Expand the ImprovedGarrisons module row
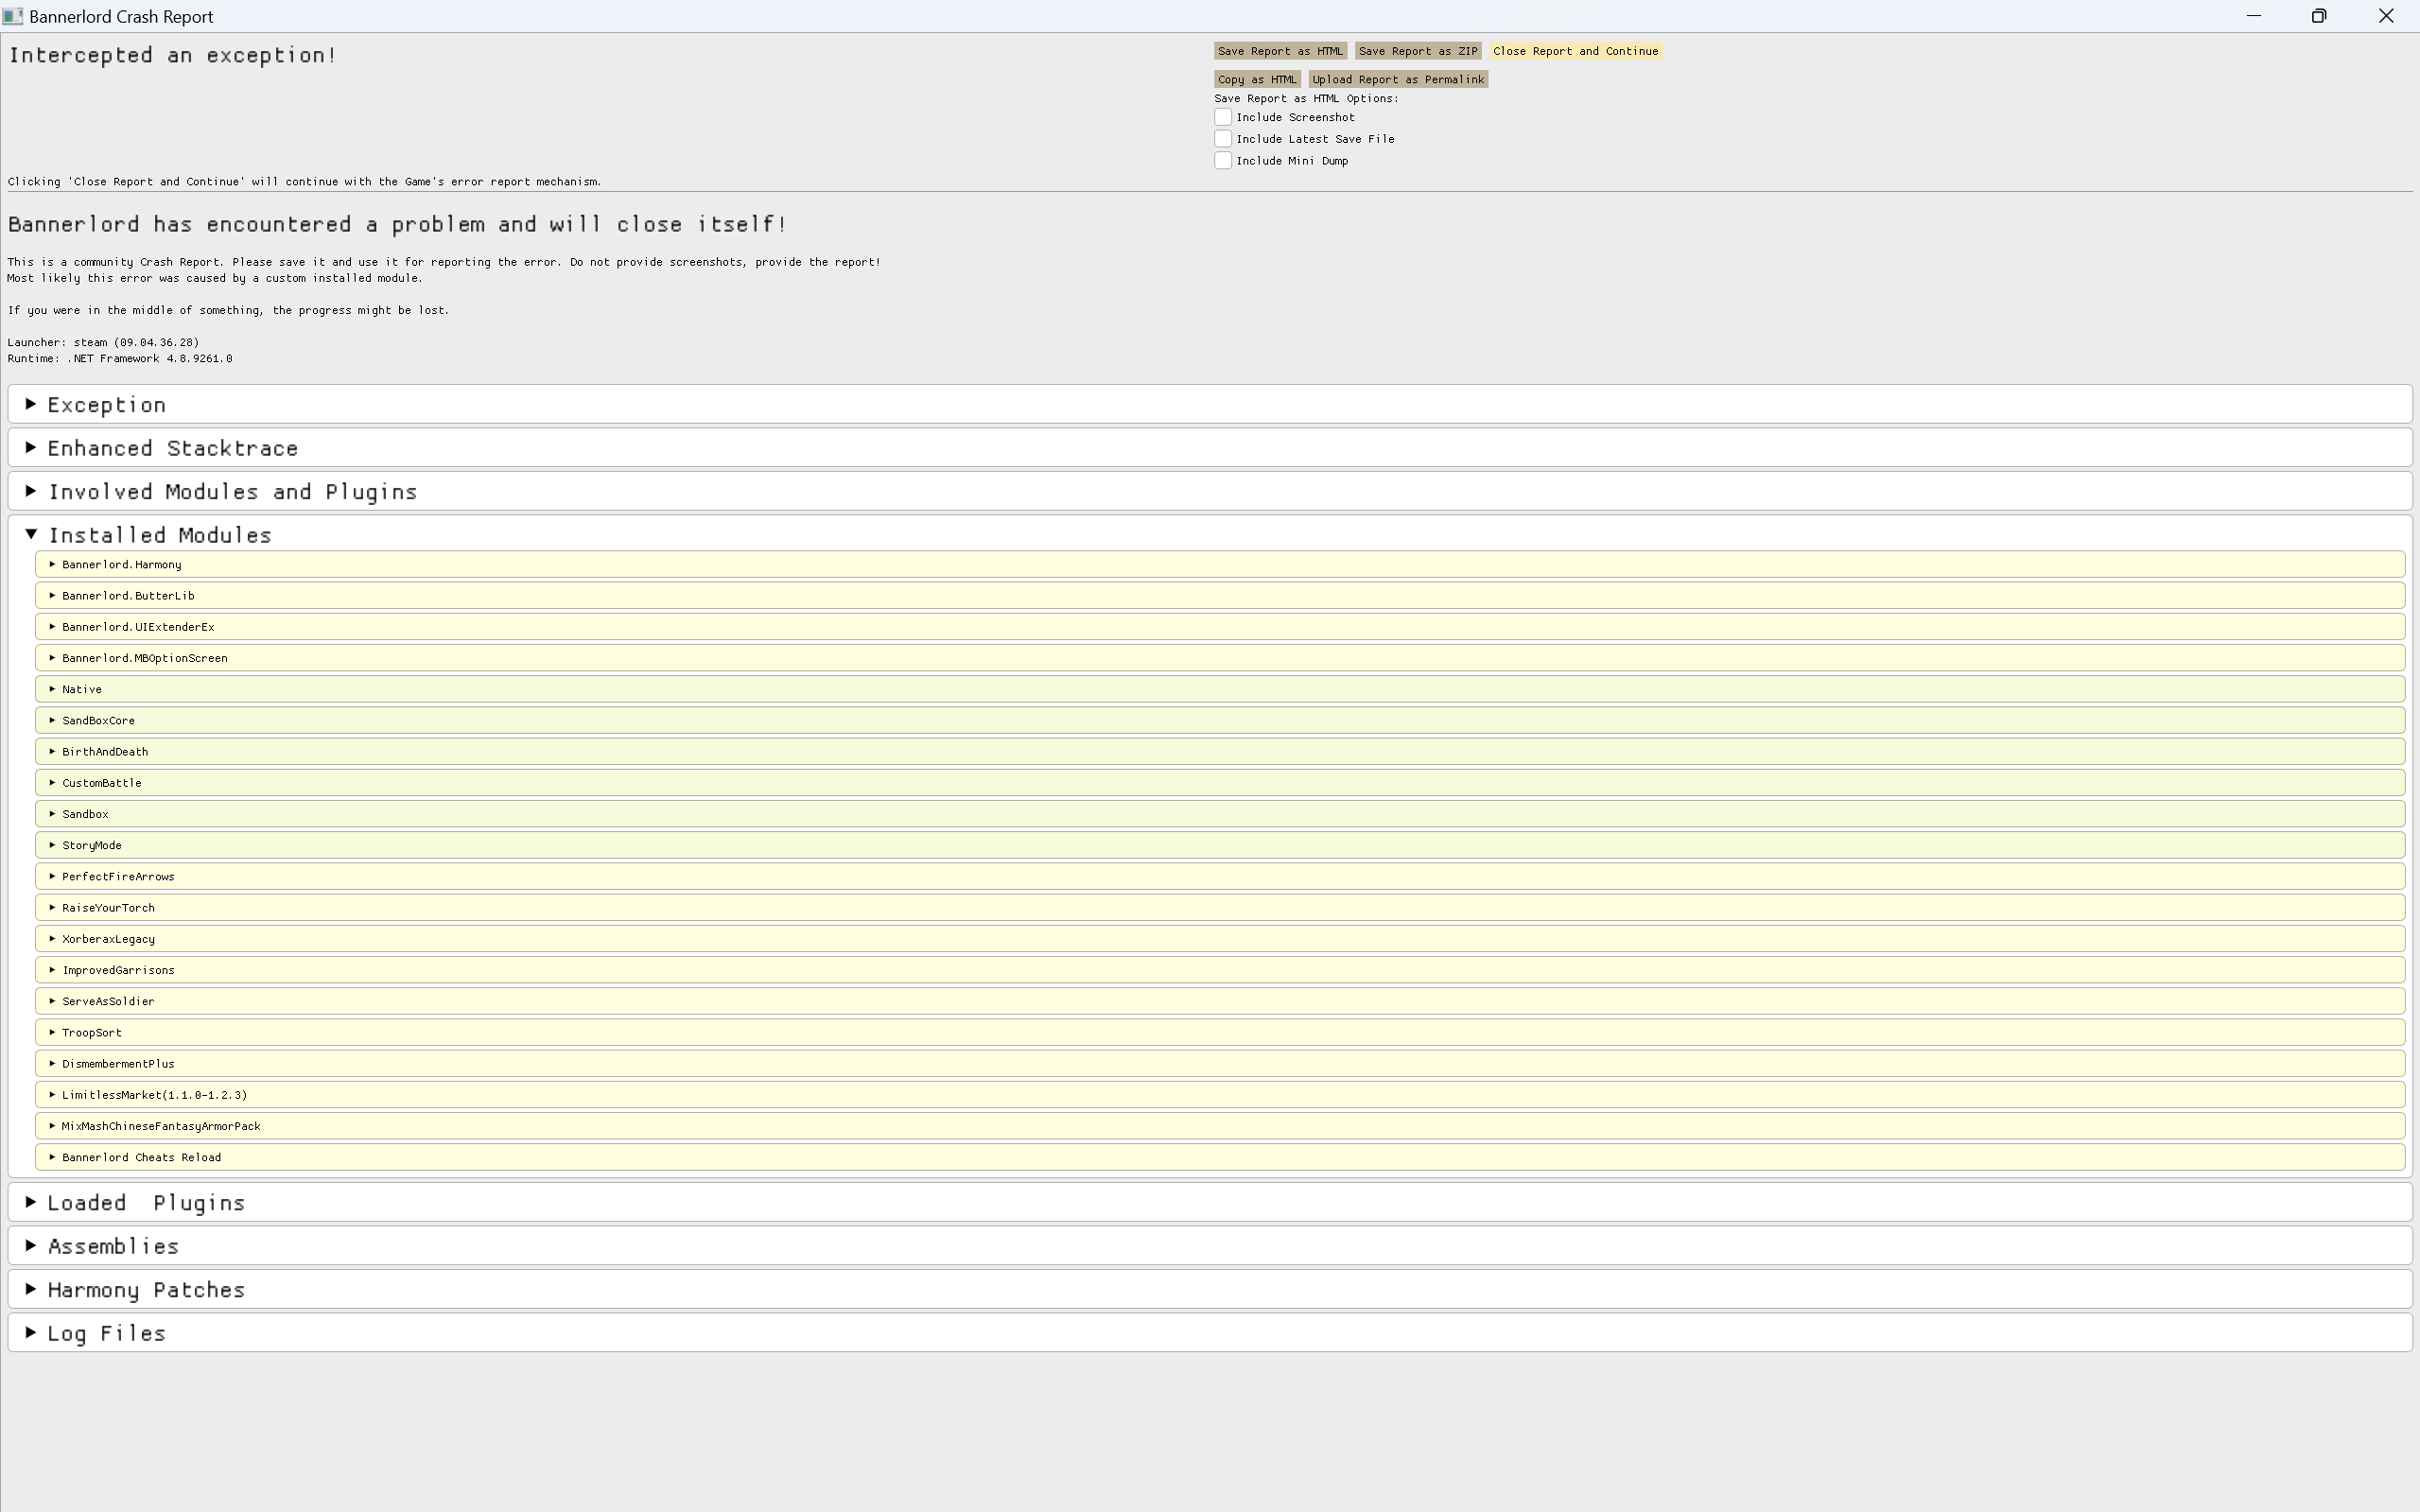 click(1220, 970)
